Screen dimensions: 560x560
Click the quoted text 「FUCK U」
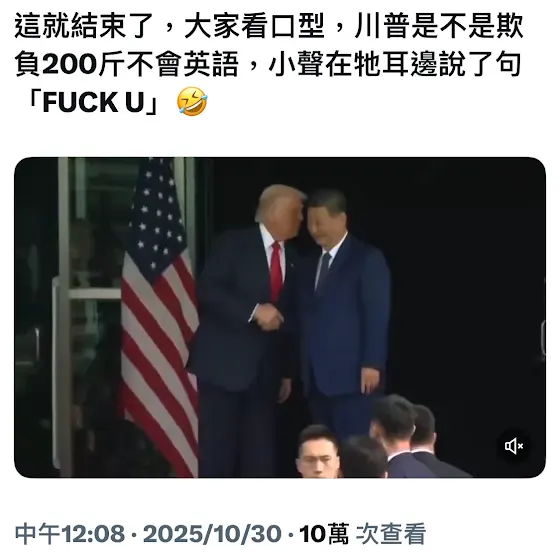point(94,102)
